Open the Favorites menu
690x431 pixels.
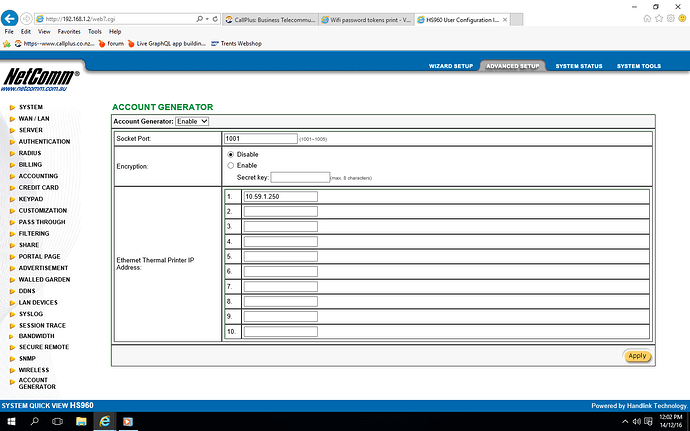pyautogui.click(x=69, y=32)
